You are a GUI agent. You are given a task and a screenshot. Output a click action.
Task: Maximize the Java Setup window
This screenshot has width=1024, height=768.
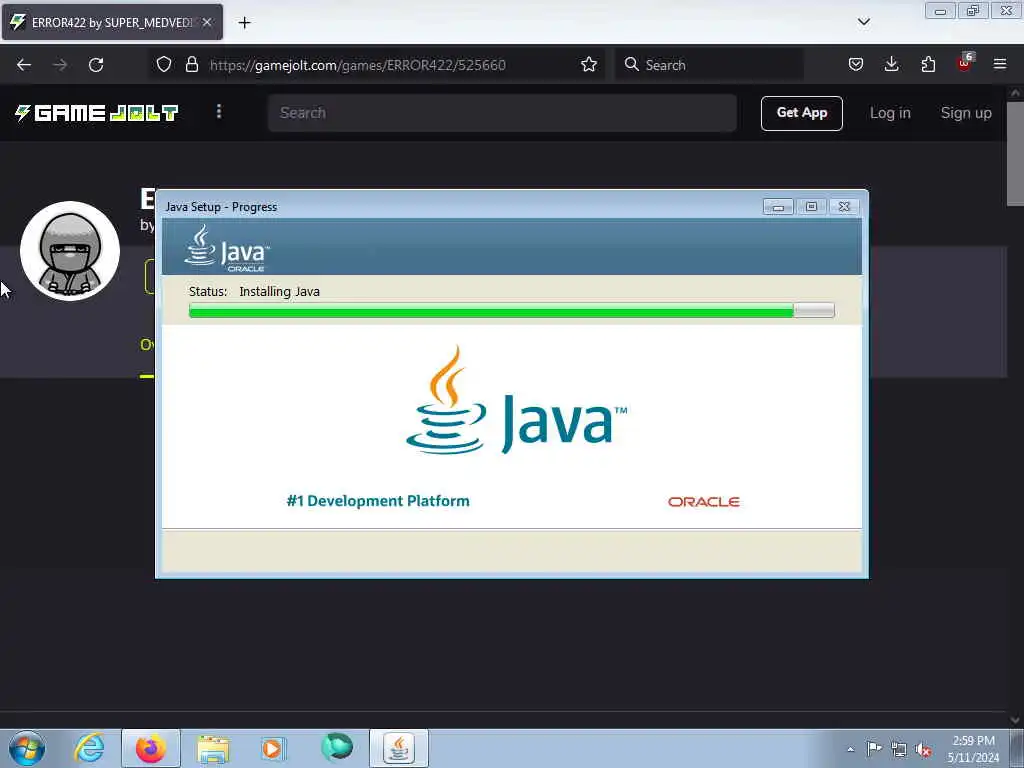(x=811, y=207)
